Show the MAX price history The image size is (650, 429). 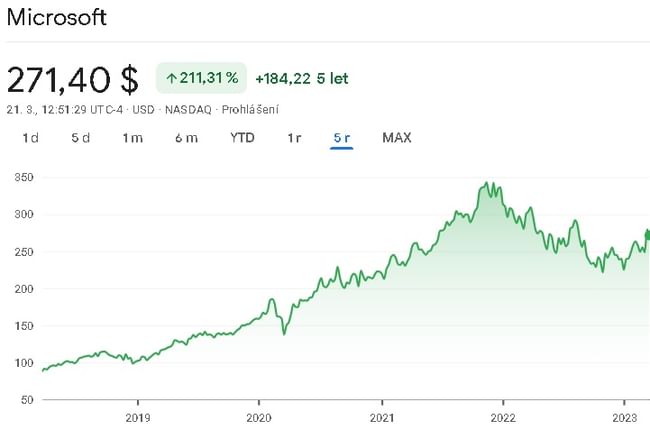tap(397, 138)
